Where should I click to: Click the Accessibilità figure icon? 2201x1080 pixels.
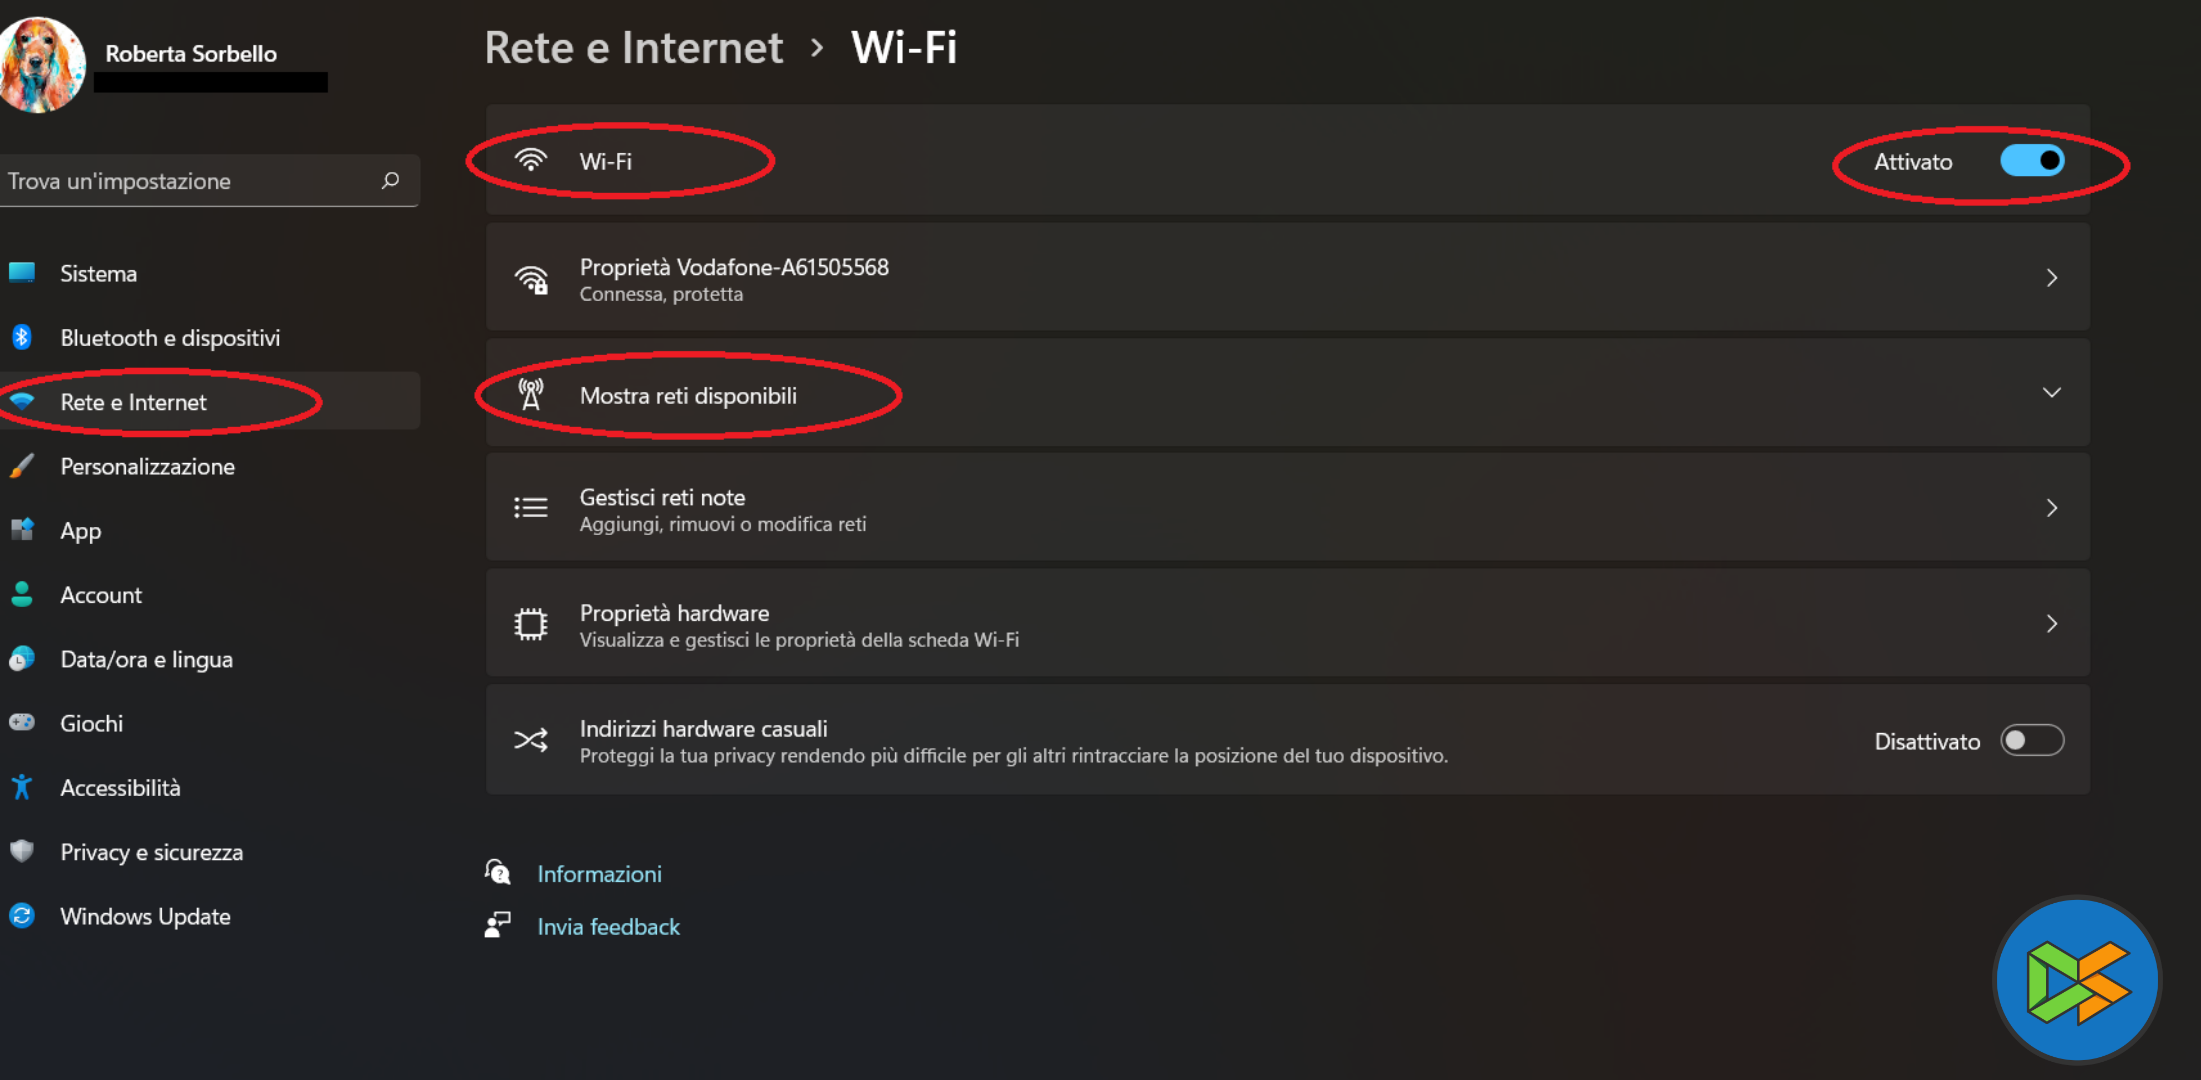pos(22,788)
